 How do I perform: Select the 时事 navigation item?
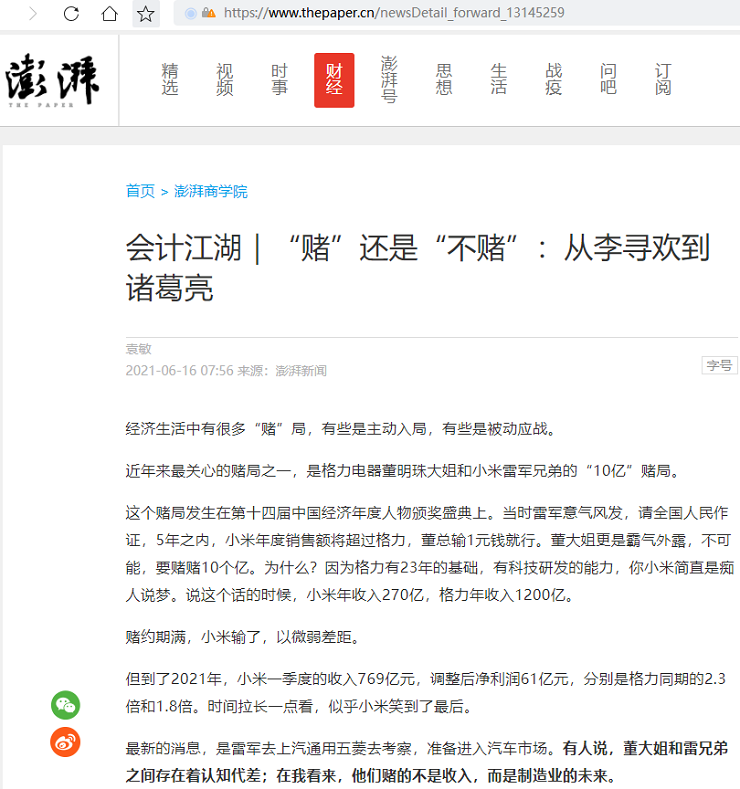[x=279, y=80]
